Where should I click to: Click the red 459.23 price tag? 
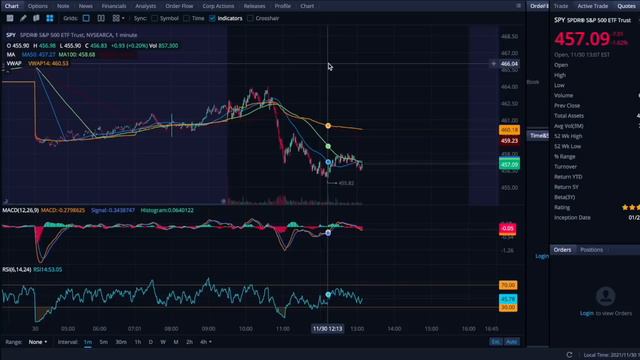[x=509, y=141]
